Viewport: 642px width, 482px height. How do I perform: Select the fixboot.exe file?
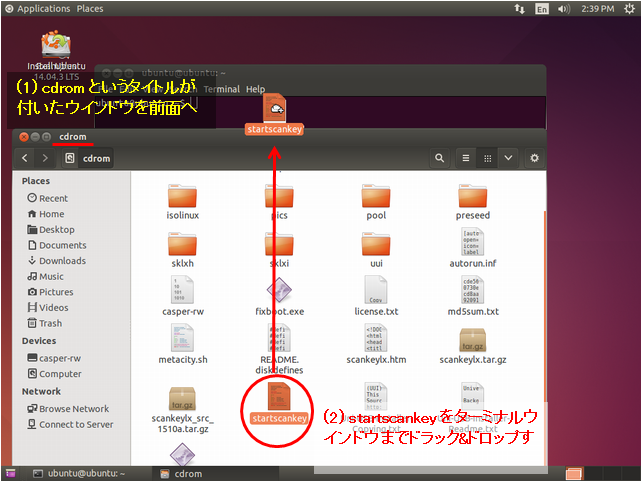tap(280, 296)
